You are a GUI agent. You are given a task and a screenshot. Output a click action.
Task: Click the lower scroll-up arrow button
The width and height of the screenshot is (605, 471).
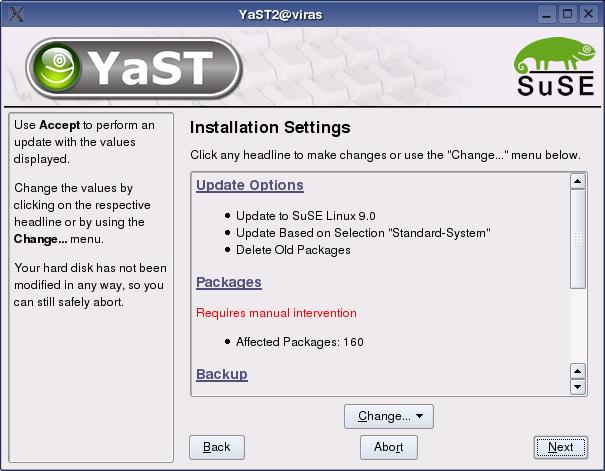pyautogui.click(x=578, y=371)
